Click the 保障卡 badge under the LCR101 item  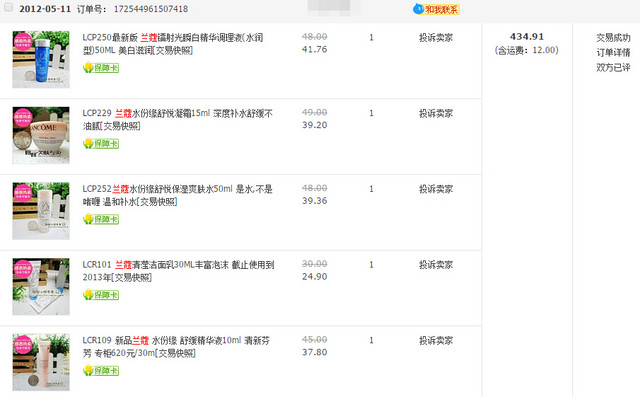pos(101,295)
